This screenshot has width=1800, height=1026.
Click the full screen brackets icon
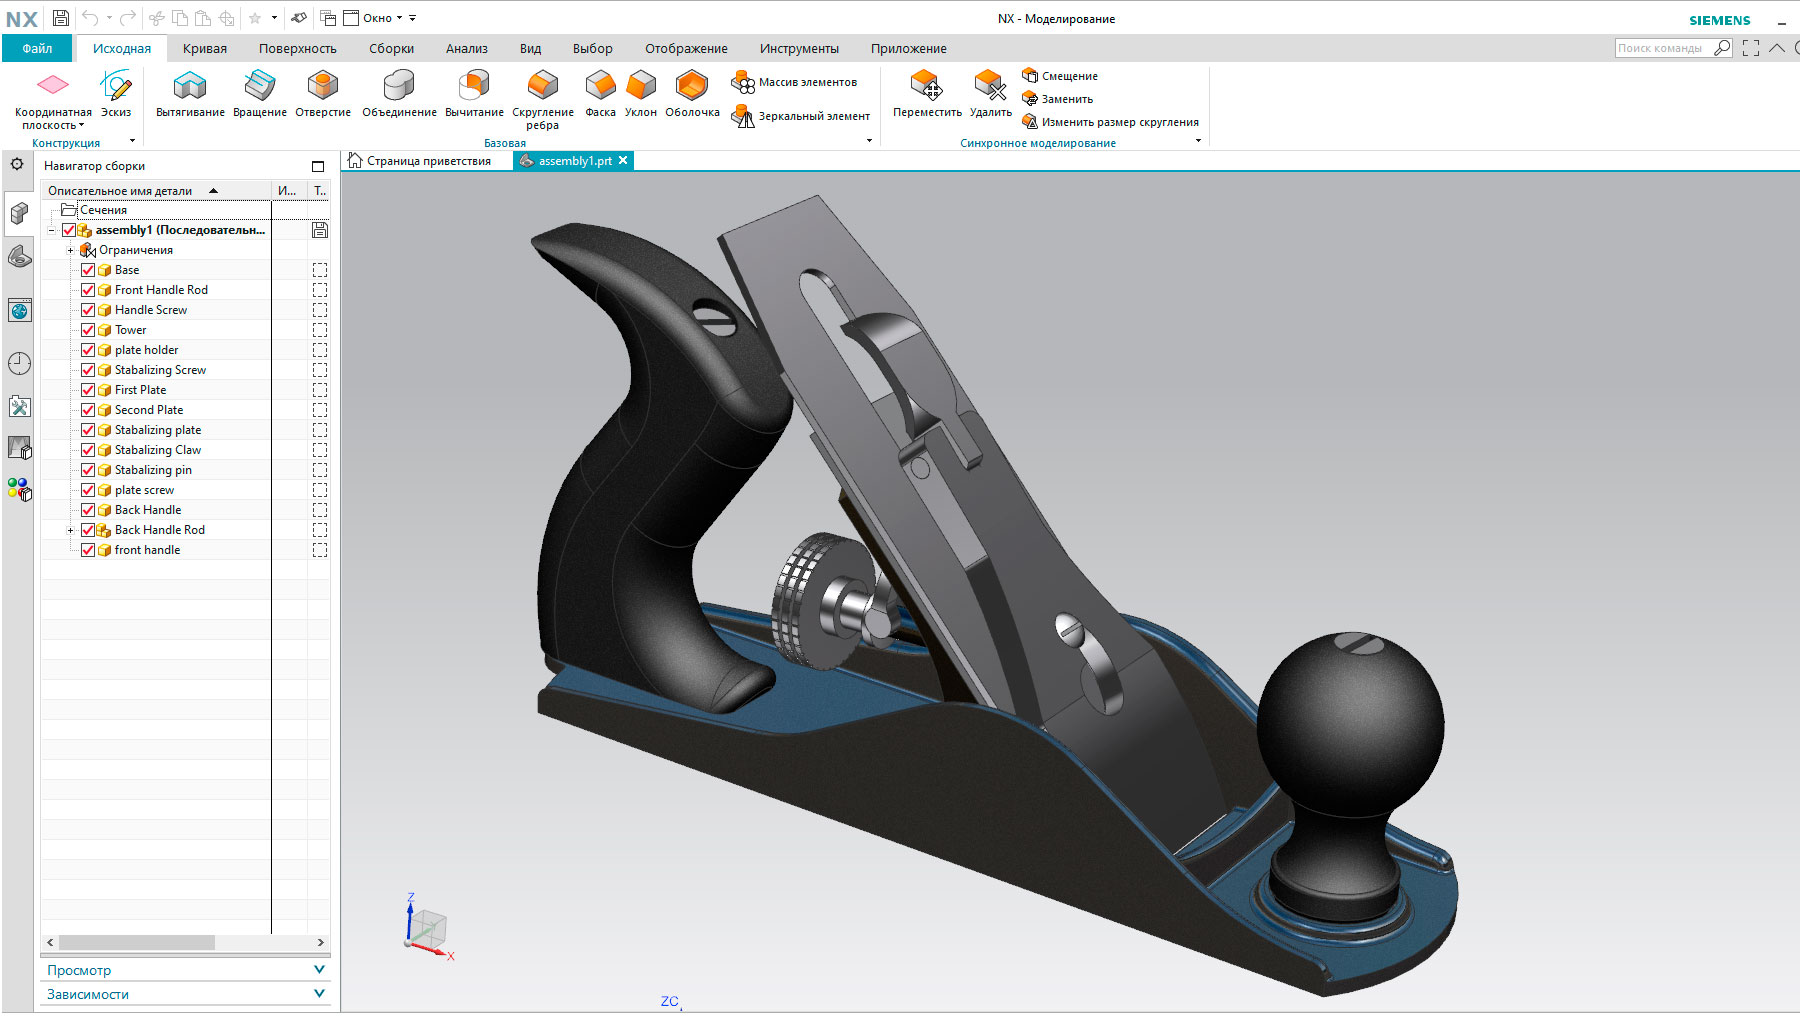pyautogui.click(x=1750, y=48)
